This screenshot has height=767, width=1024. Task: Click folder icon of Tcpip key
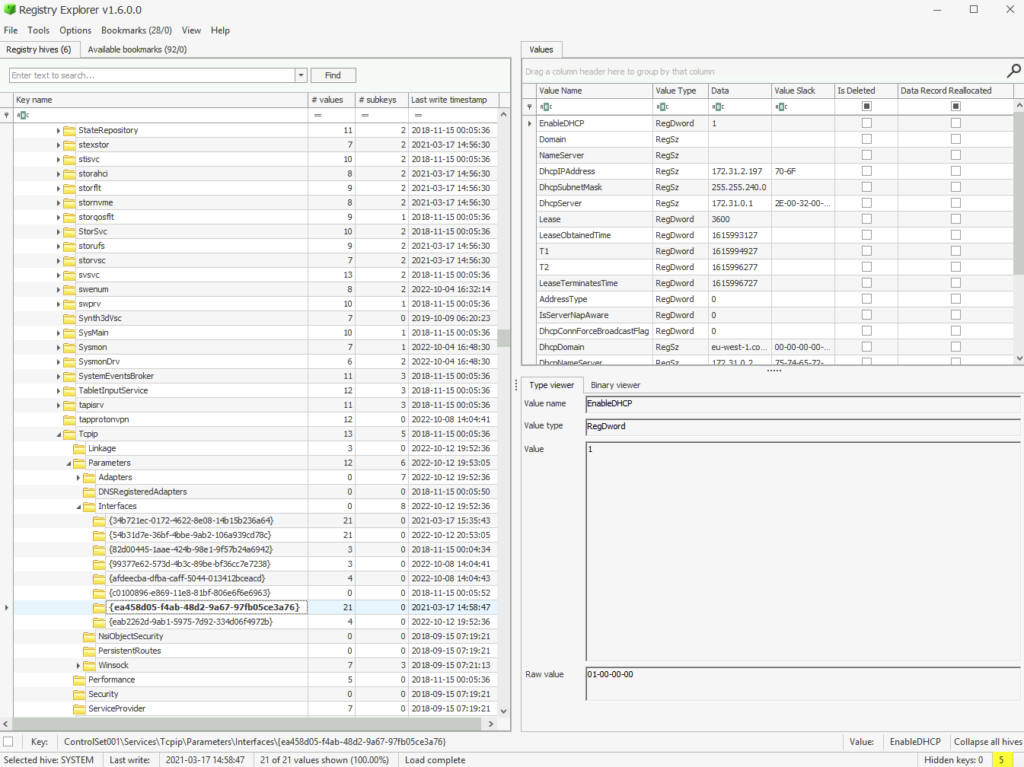(69, 434)
